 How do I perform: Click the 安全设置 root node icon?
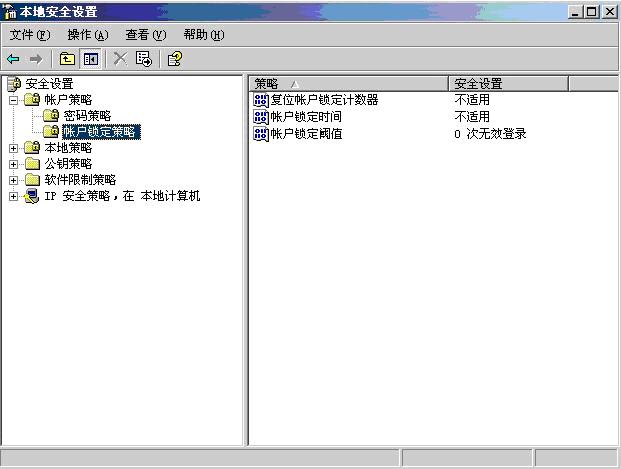point(14,84)
